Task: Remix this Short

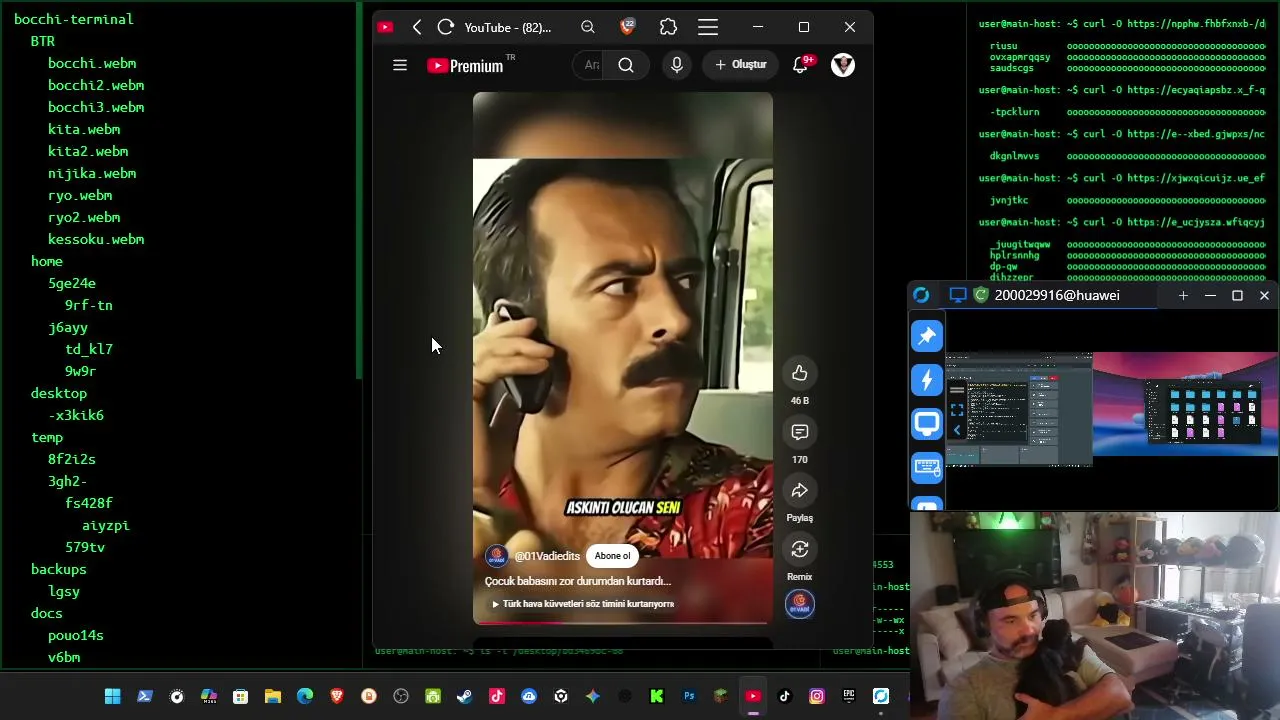Action: pyautogui.click(x=800, y=549)
